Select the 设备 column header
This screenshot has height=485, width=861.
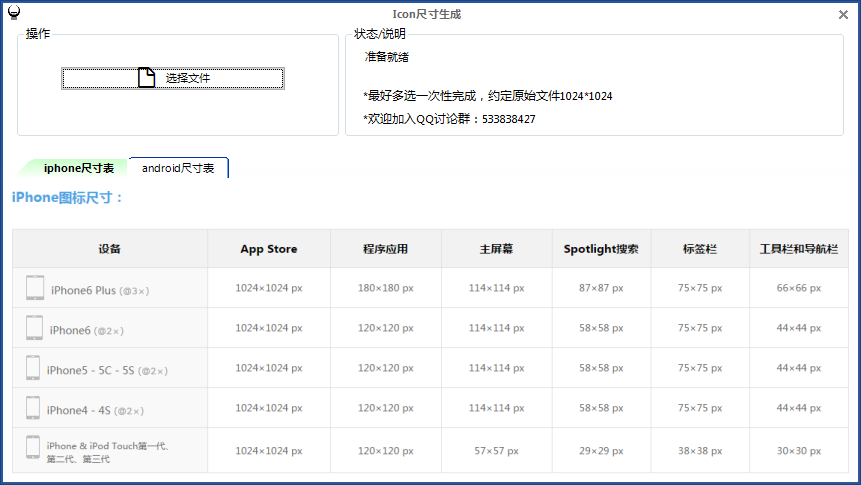click(x=110, y=249)
